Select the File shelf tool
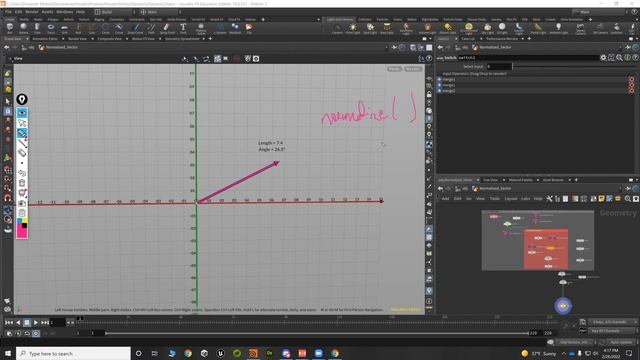 [249, 28]
